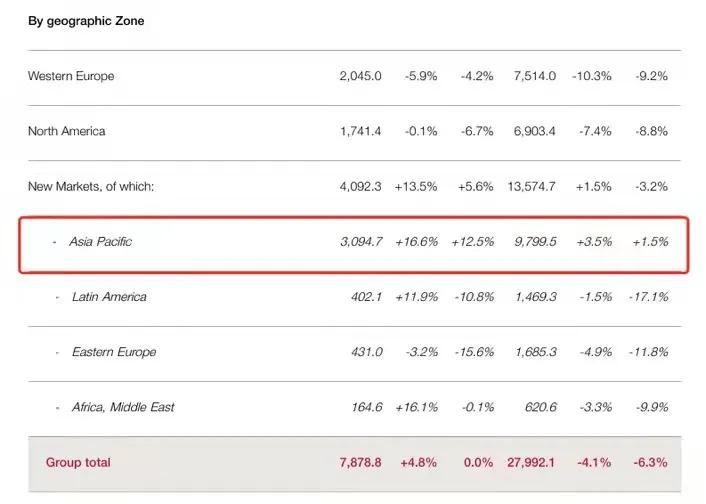706x504 pixels.
Task: Click the Group total value 7,878.8
Action: pyautogui.click(x=360, y=462)
